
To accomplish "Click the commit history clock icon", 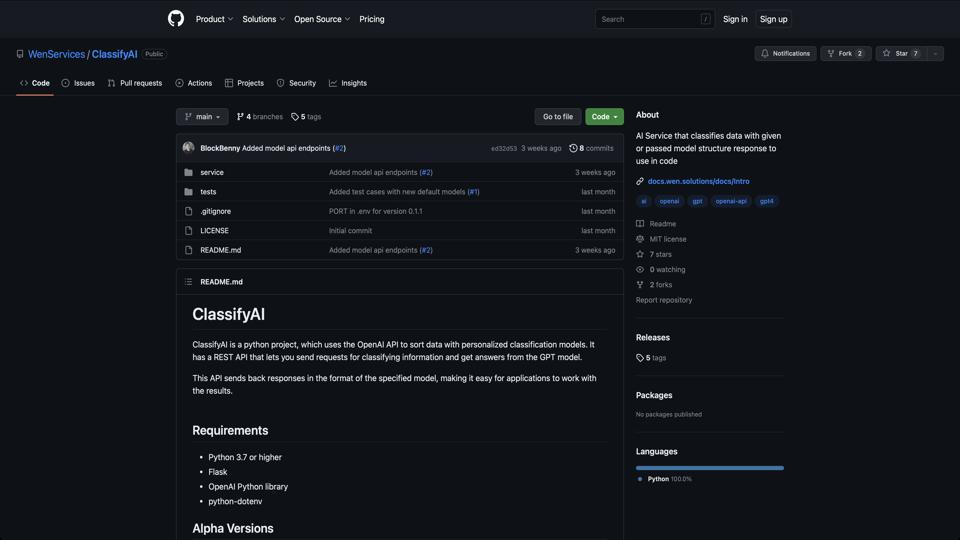I will [x=573, y=148].
